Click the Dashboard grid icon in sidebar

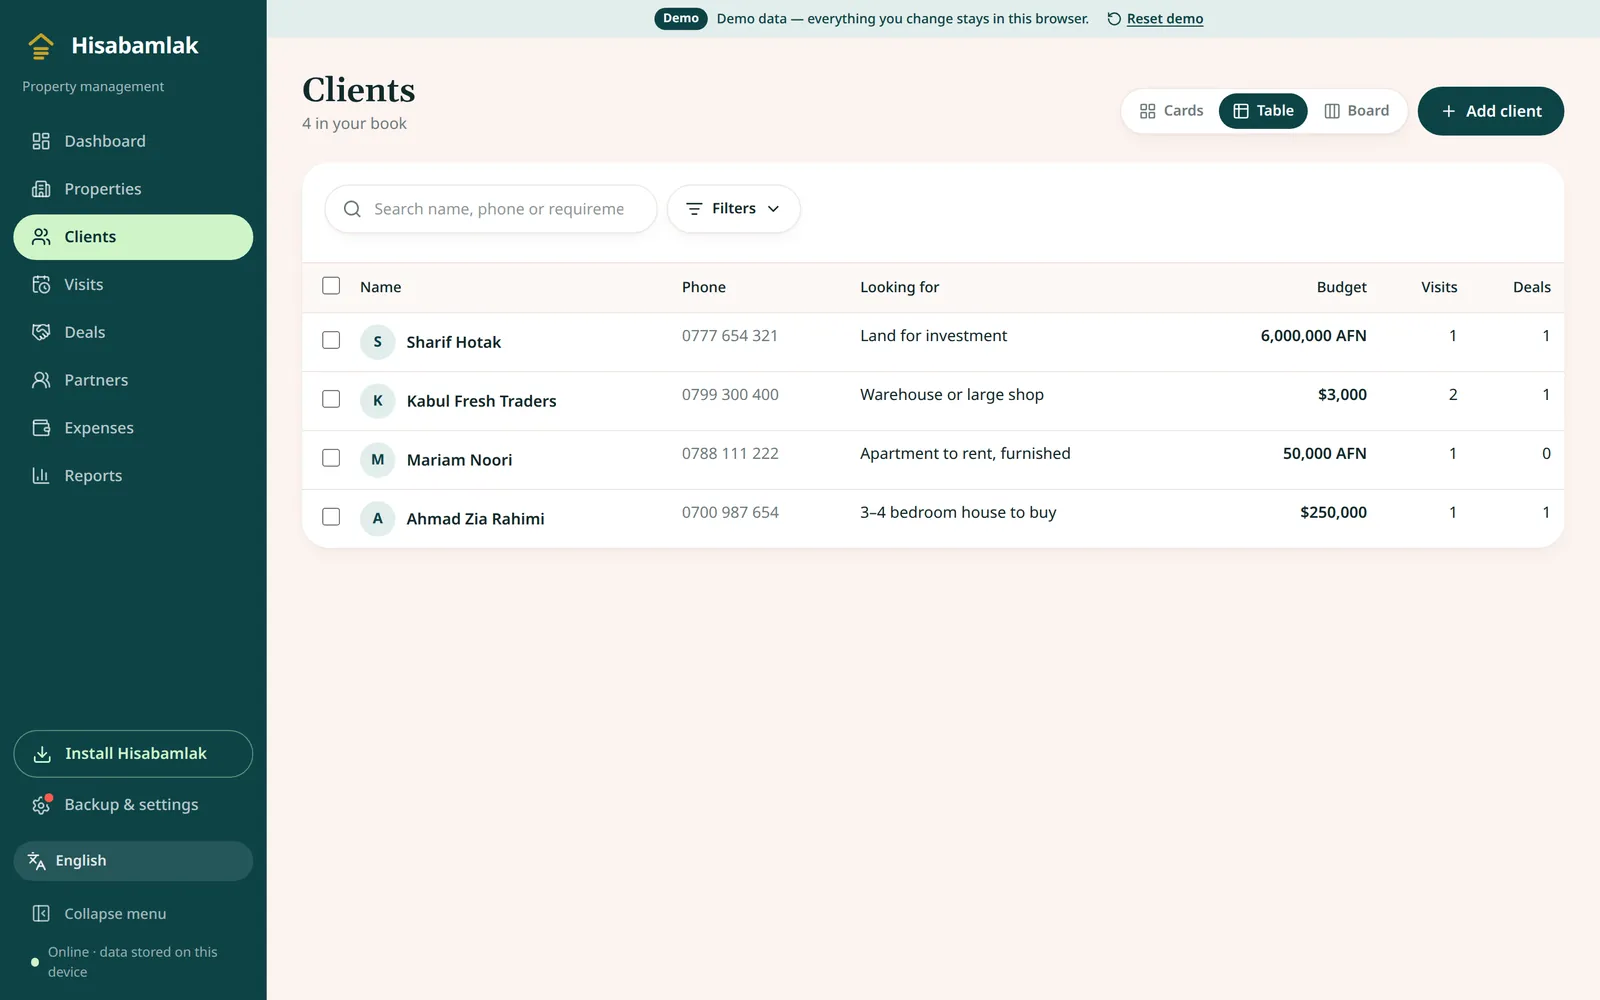click(41, 141)
